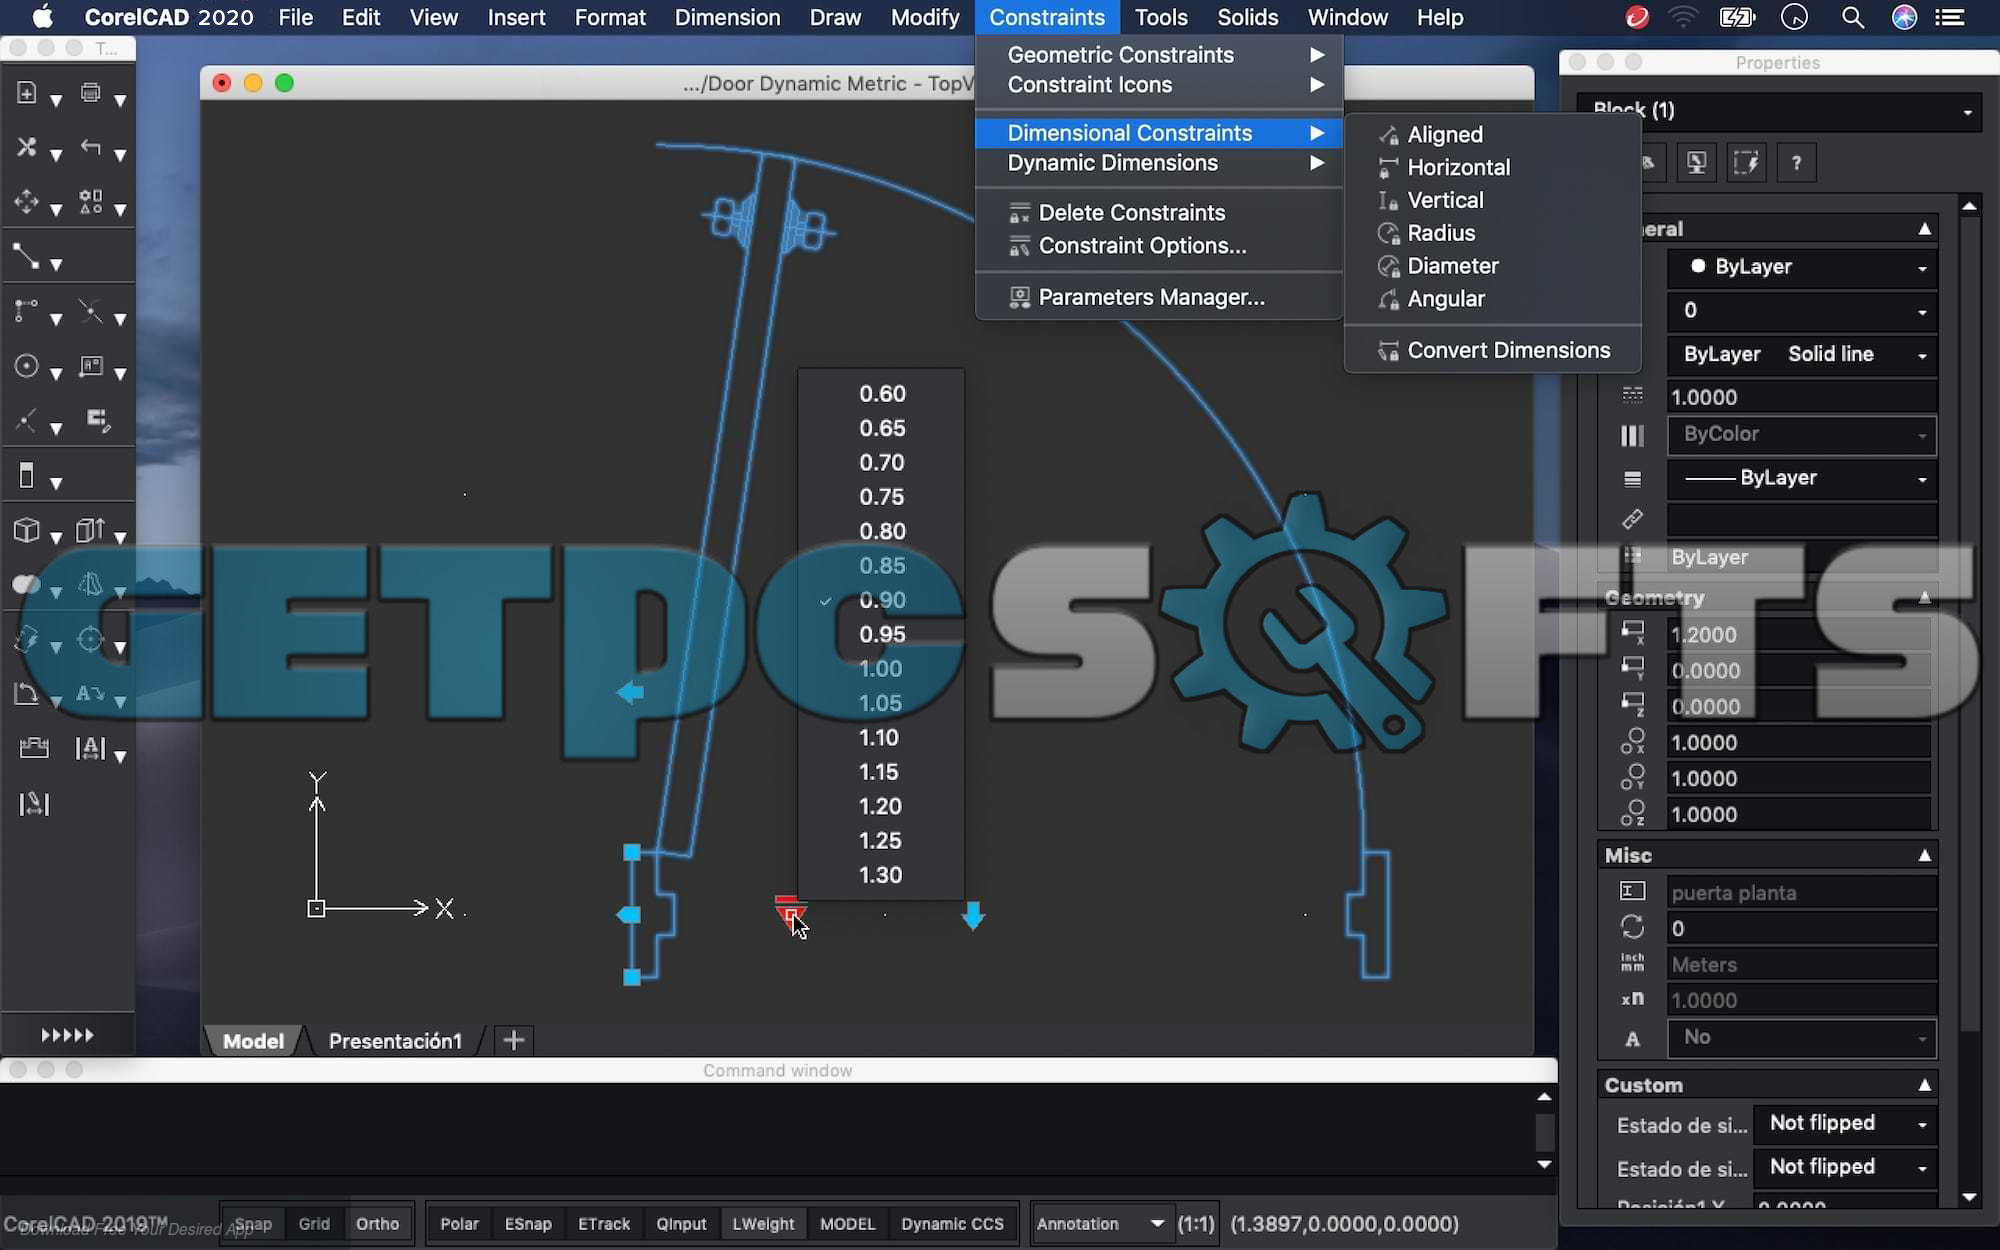Select the Line drawing tool
Screen dimensions: 2000x1250
click(27, 257)
